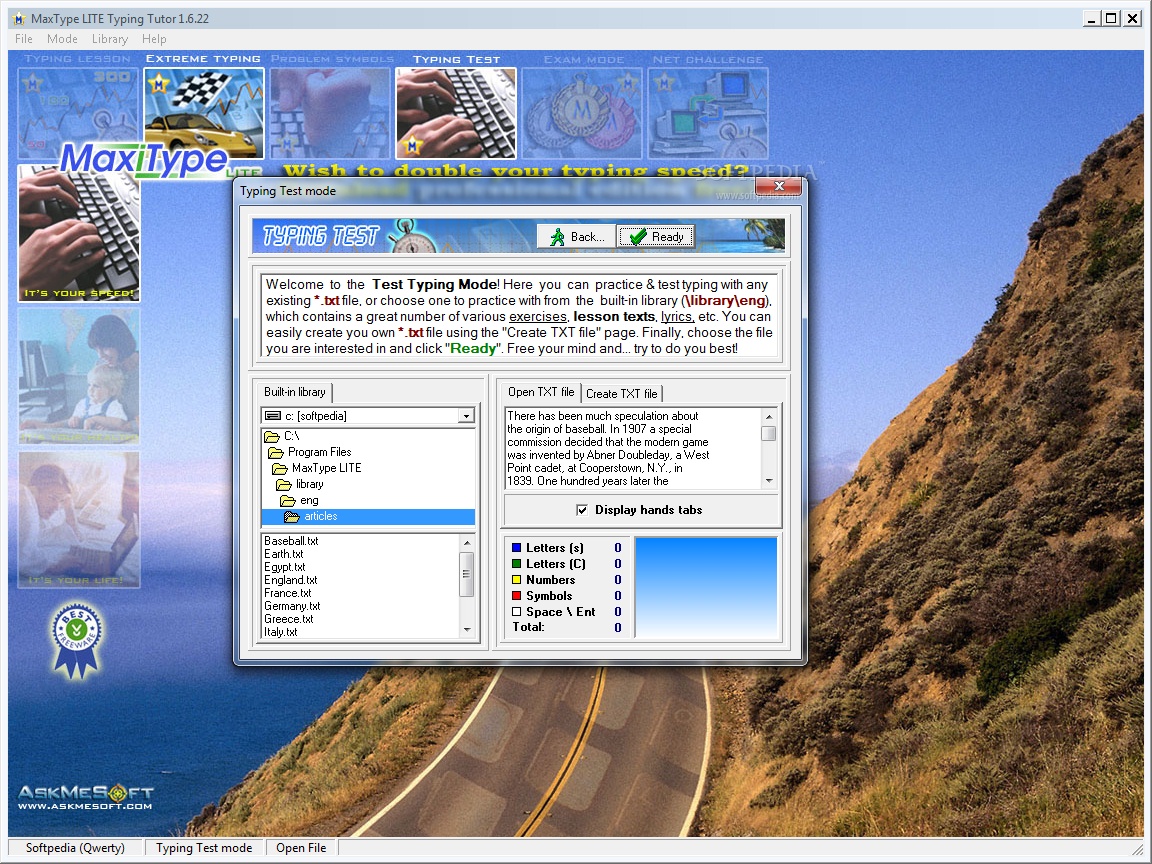
Task: Click the open articles folder icon
Action: click(x=292, y=516)
